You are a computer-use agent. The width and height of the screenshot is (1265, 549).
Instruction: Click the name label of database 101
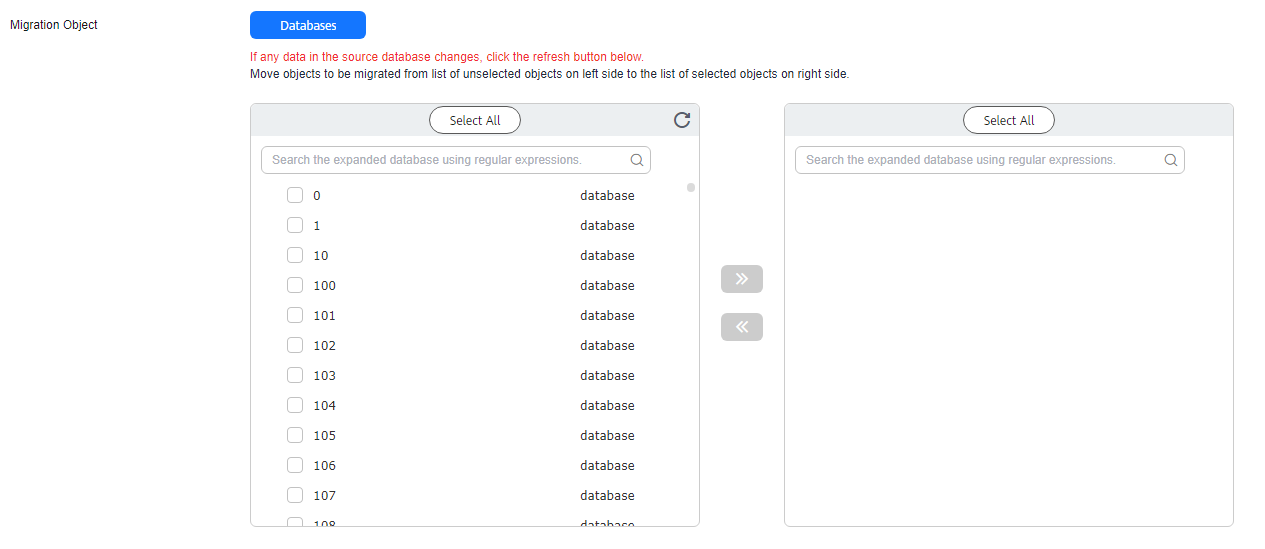pos(325,316)
